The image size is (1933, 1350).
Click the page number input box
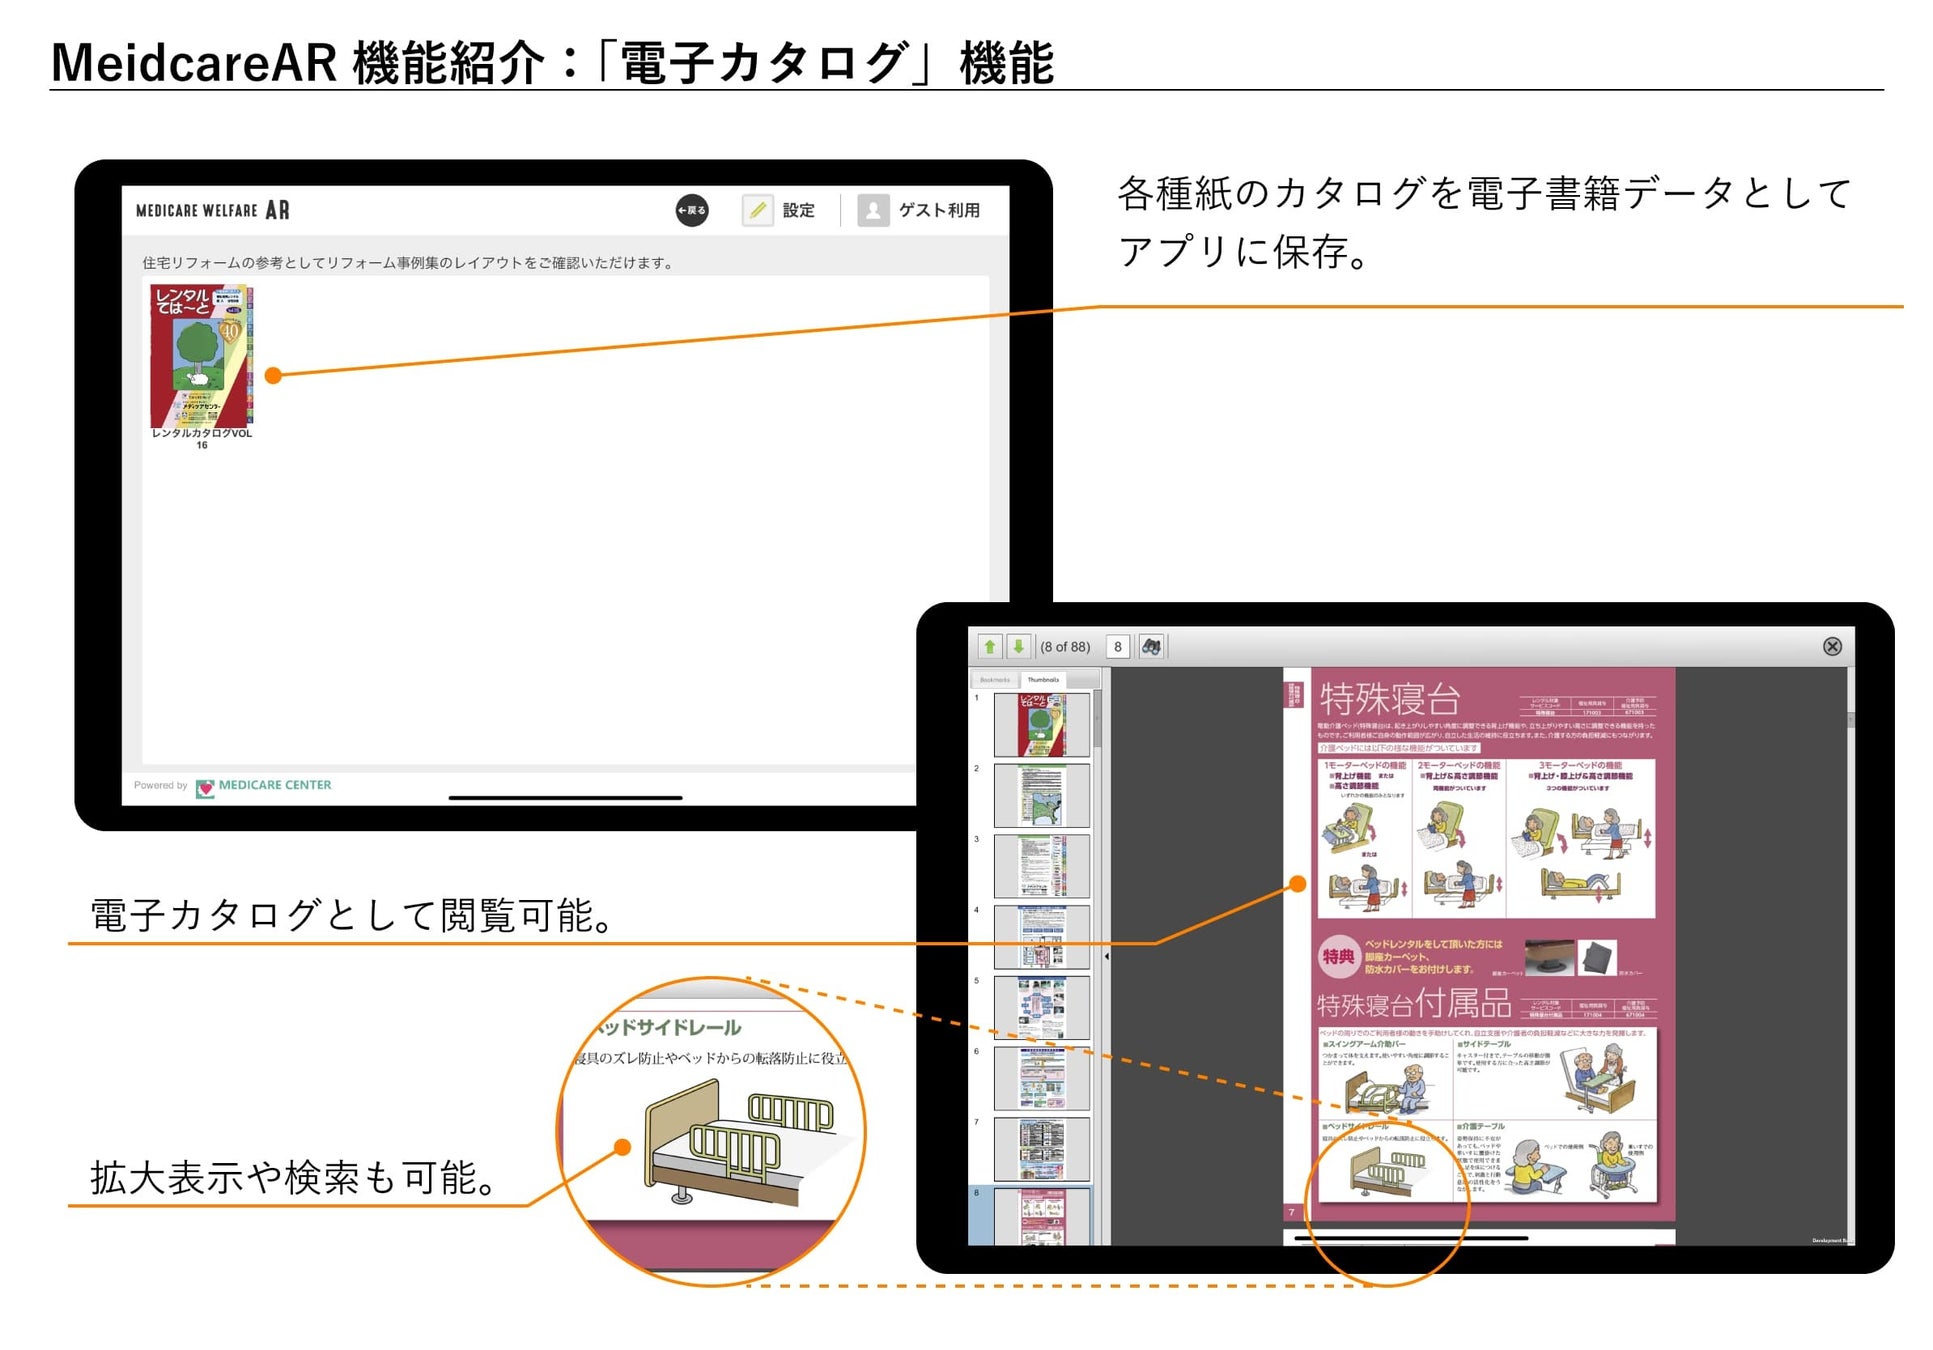click(x=1118, y=647)
